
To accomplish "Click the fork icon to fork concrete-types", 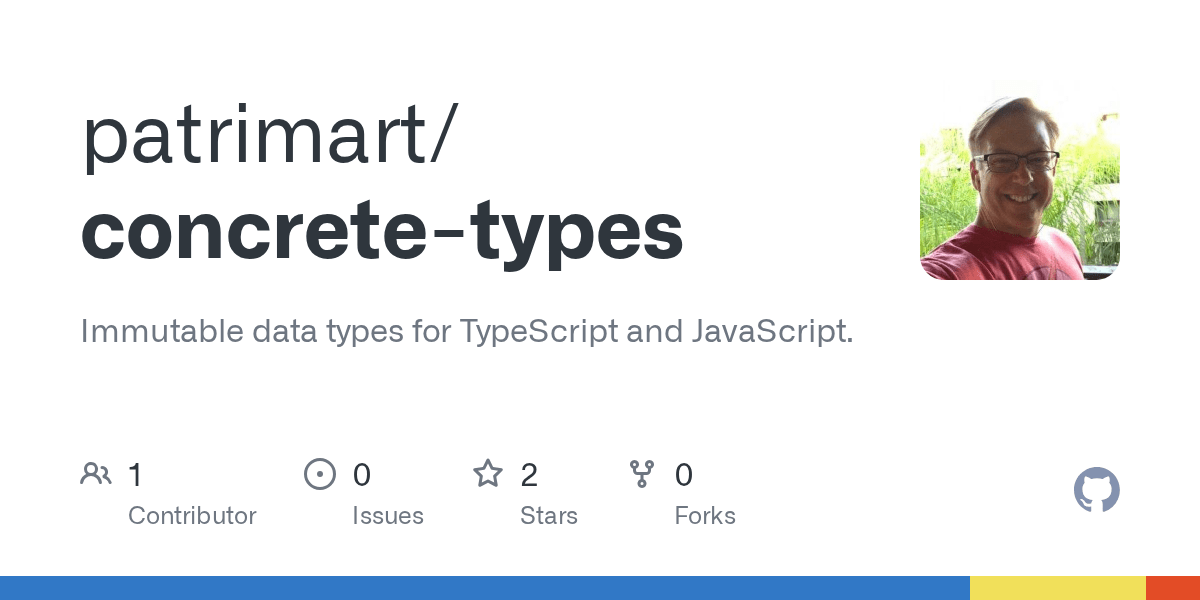I will (x=641, y=474).
